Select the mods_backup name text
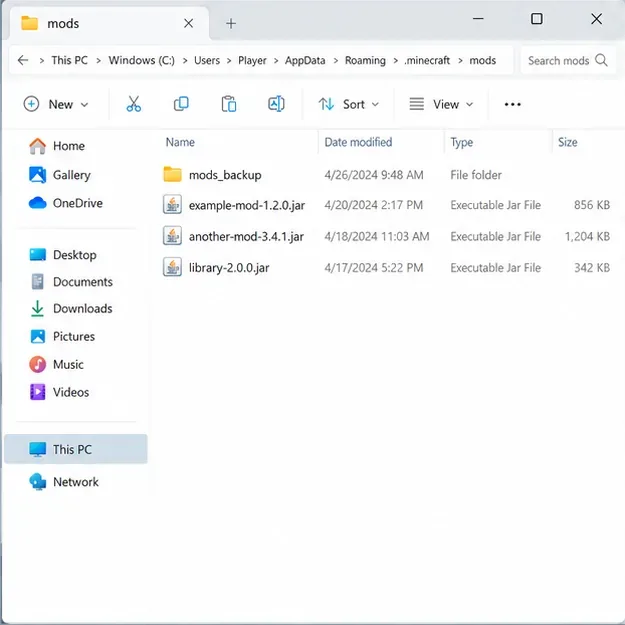Image resolution: width=625 pixels, height=625 pixels. [225, 175]
